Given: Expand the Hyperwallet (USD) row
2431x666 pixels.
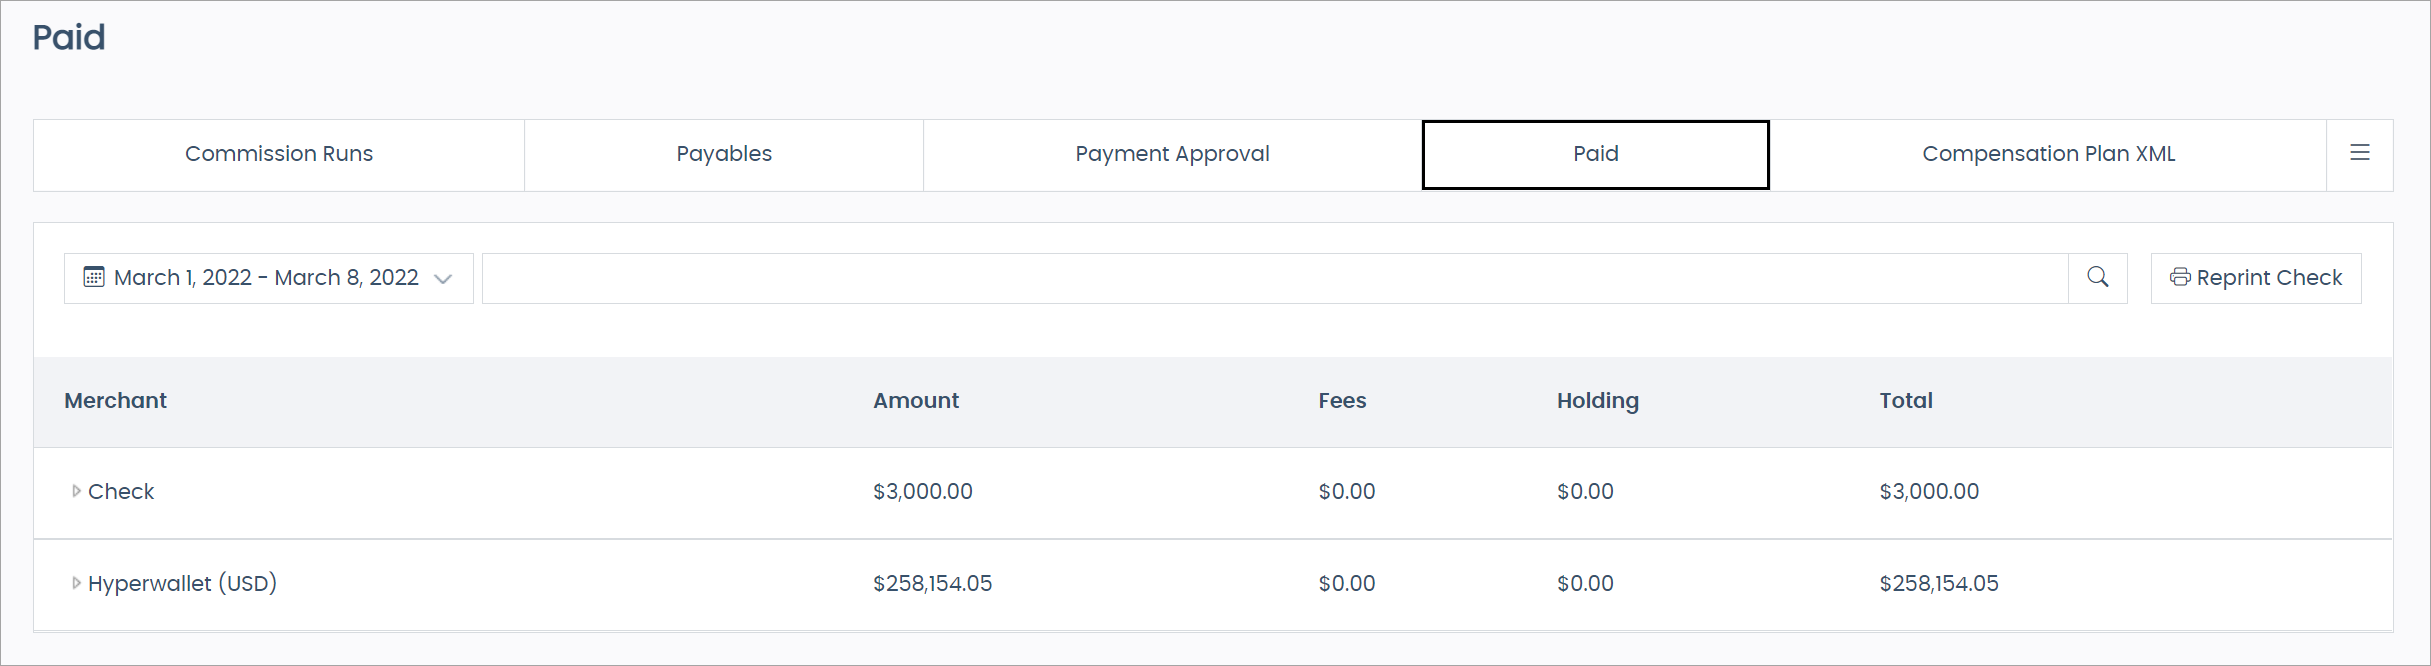Looking at the screenshot, I should click(x=76, y=583).
